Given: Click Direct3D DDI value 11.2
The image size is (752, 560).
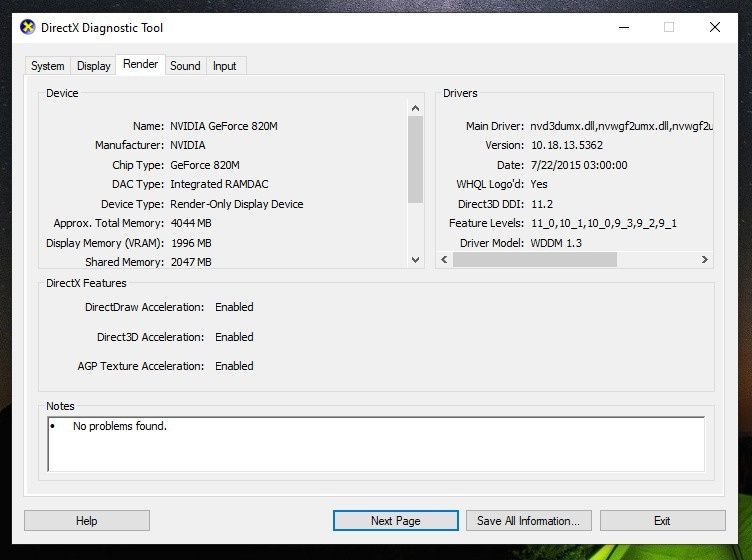Looking at the screenshot, I should coord(542,204).
